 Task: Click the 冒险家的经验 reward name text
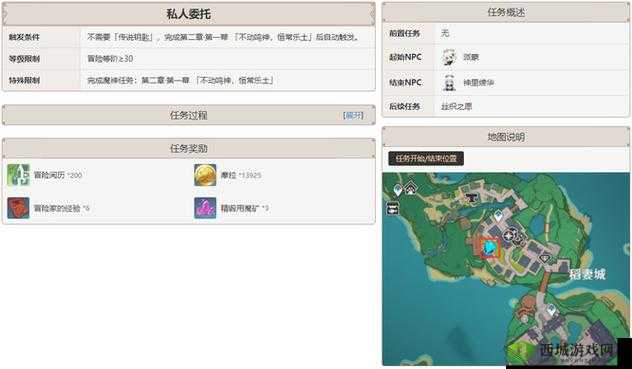(x=57, y=208)
